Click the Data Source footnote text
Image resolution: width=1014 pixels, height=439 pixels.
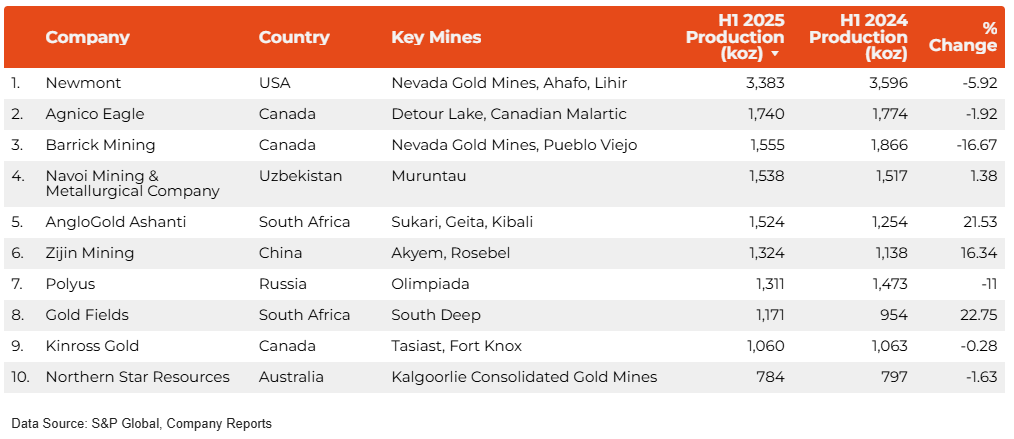coord(141,424)
